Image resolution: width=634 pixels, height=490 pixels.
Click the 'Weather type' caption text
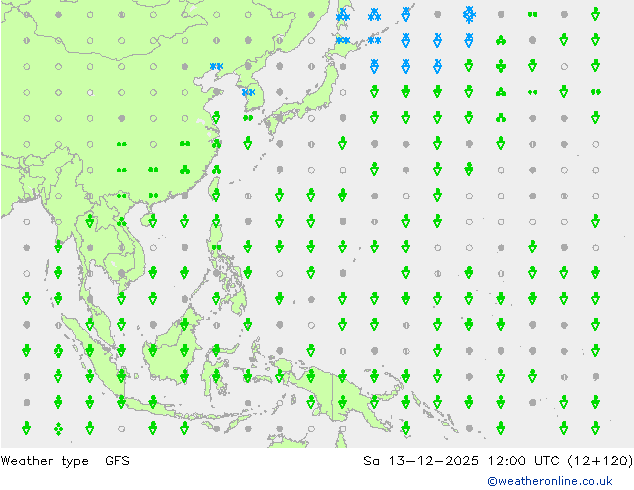point(44,460)
